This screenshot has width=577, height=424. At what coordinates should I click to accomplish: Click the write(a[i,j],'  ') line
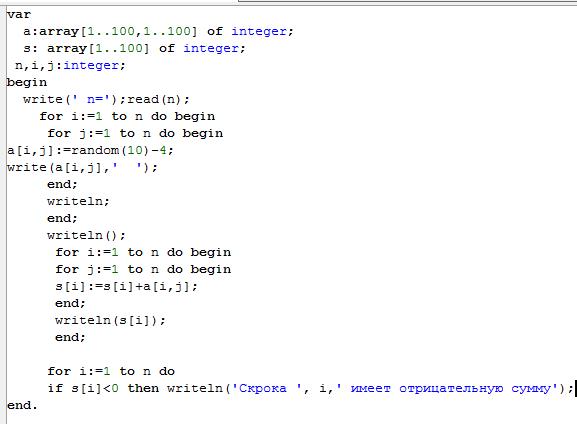(x=82, y=167)
